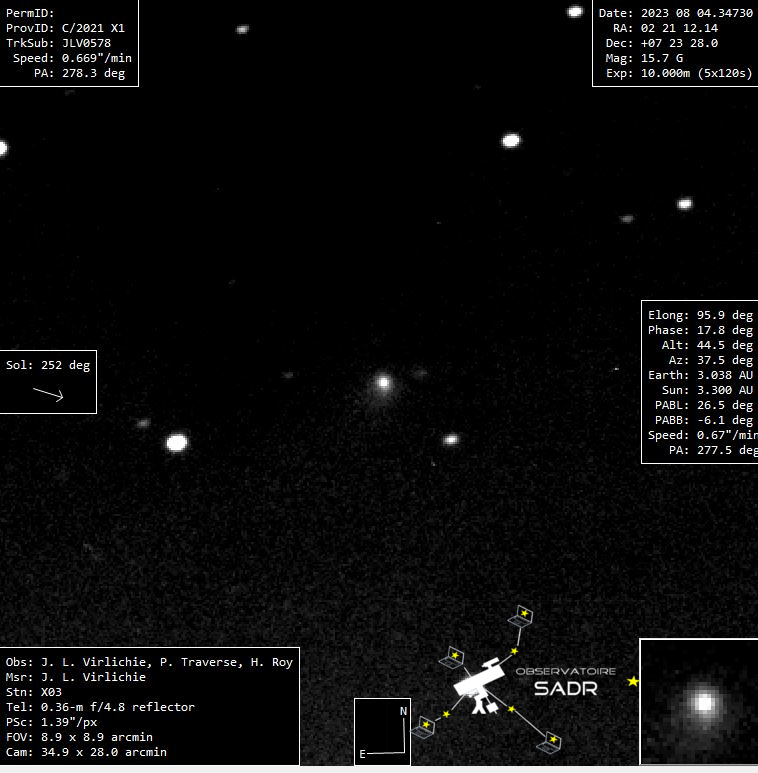The image size is (758, 773).
Task: Click the 'PermID:' label
Action: (x=30, y=13)
